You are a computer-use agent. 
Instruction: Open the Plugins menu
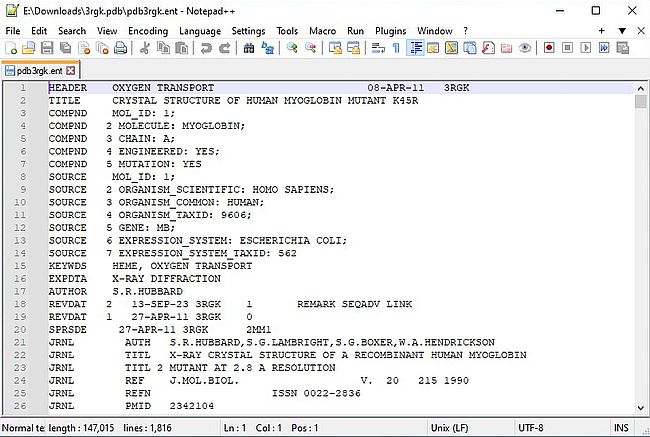coord(390,31)
